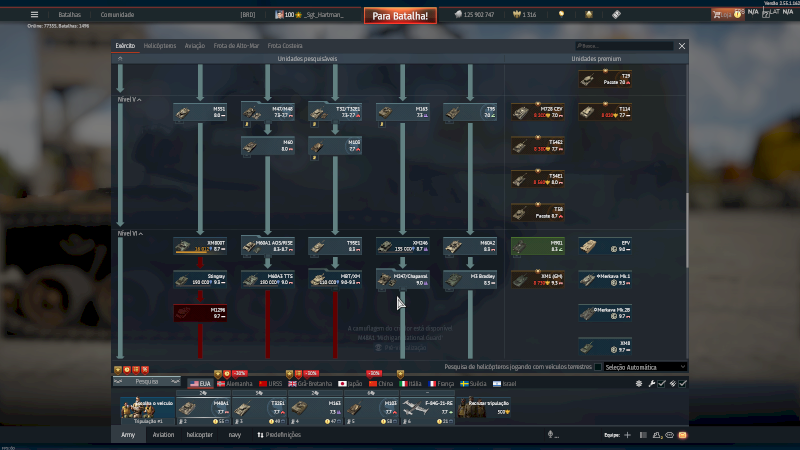
Task: Expand the M47/M48 vehicle group
Action: [x=268, y=112]
